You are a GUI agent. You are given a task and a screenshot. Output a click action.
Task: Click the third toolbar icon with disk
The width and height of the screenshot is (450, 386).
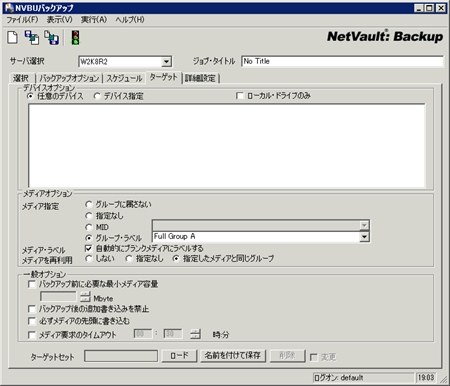click(x=52, y=37)
